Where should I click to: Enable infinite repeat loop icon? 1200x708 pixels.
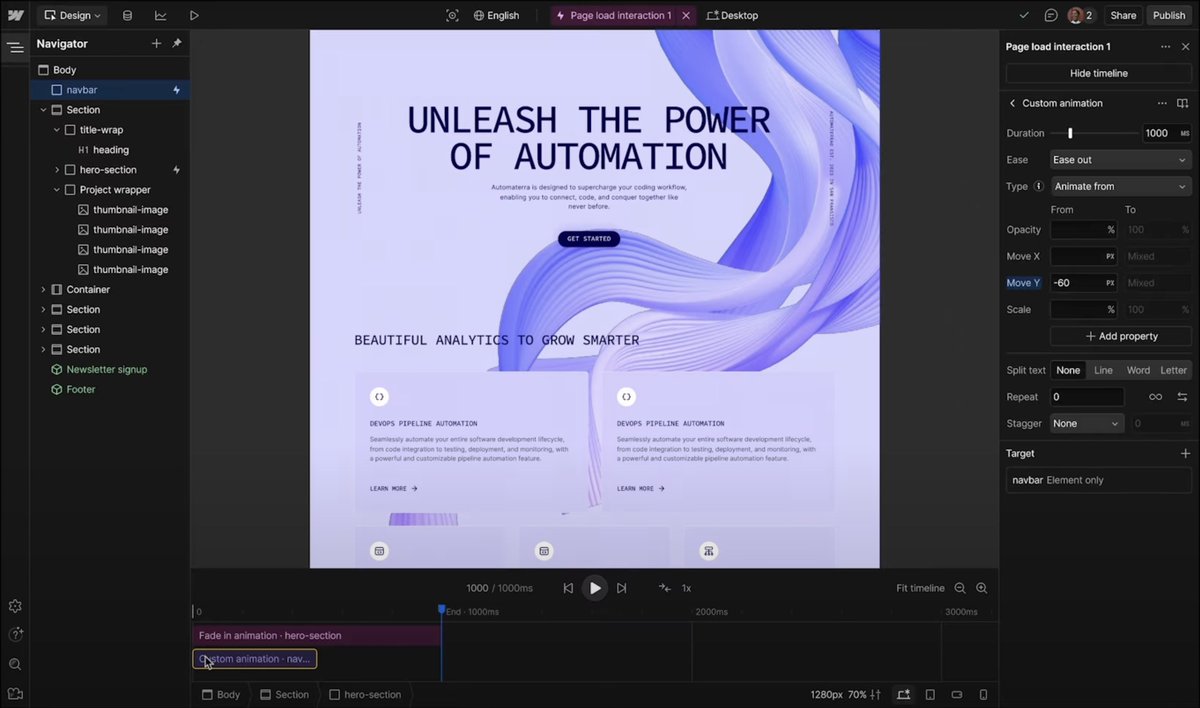coord(1155,397)
